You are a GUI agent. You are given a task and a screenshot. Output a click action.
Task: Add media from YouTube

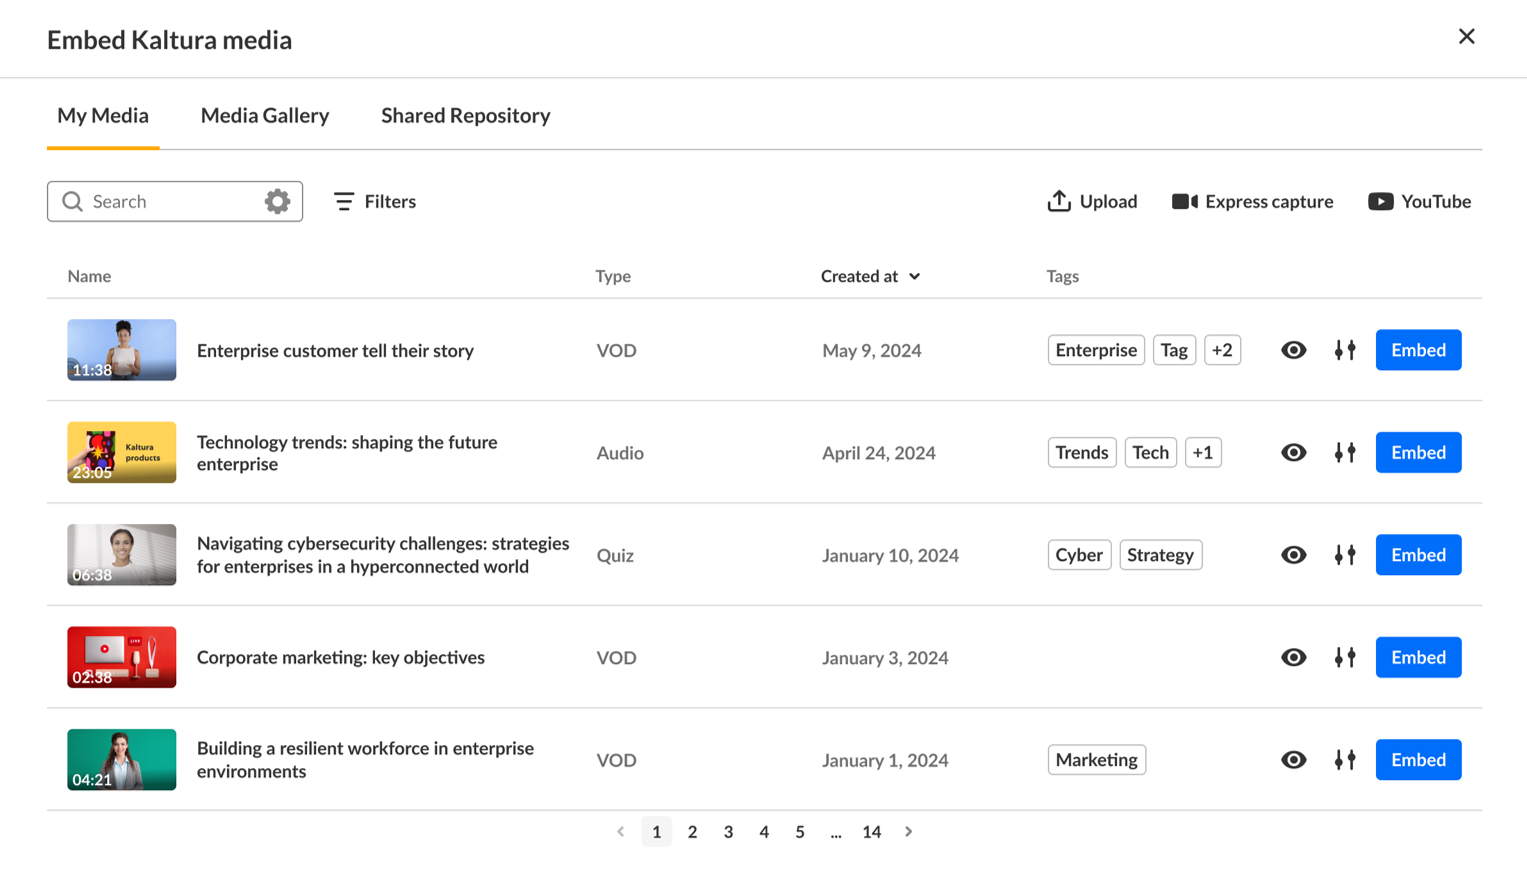point(1419,201)
